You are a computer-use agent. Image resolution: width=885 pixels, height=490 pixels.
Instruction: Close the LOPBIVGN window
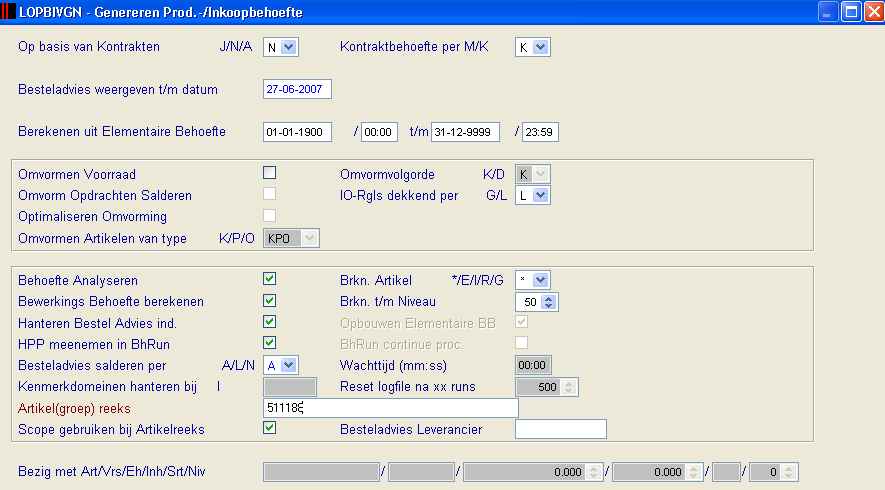click(x=874, y=12)
